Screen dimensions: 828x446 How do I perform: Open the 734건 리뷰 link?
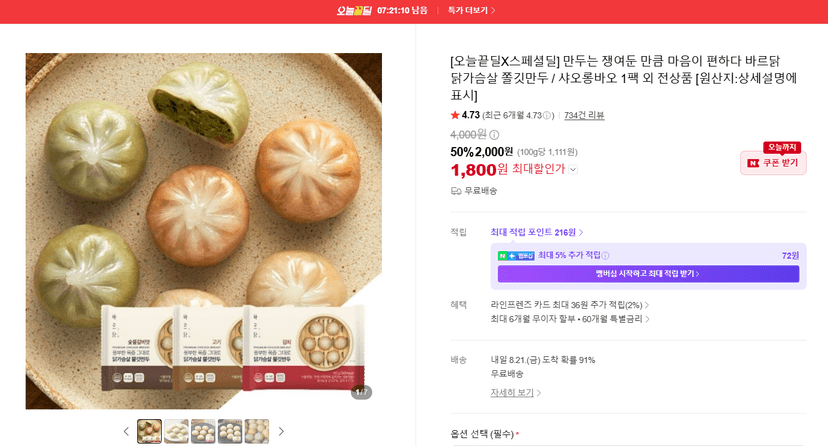(x=584, y=115)
